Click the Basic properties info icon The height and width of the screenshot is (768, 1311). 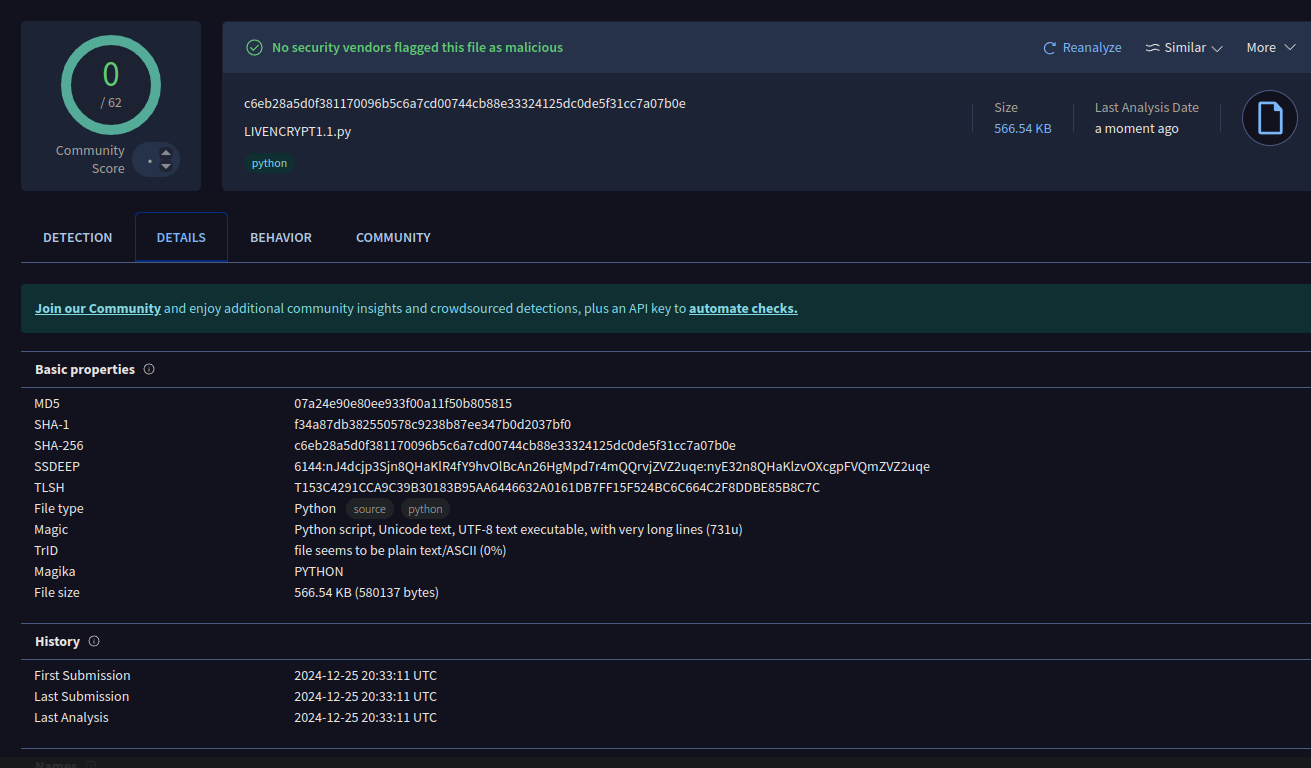[149, 369]
